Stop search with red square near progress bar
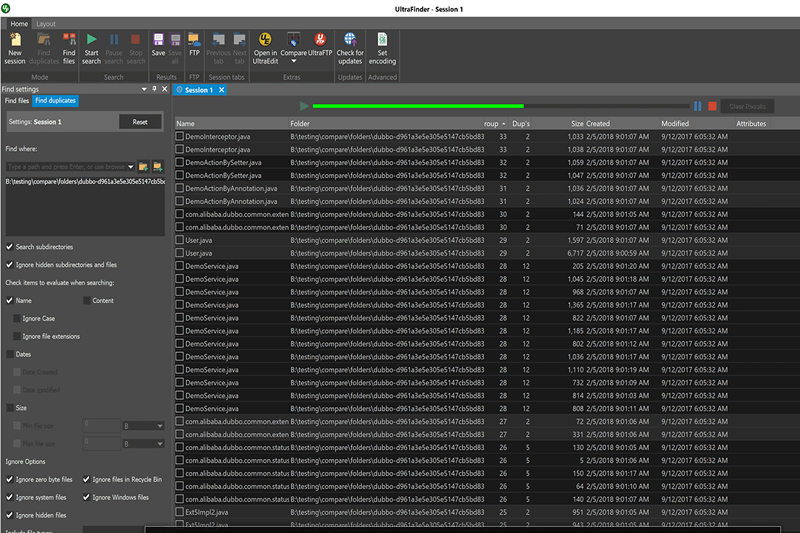The image size is (800, 533). [x=712, y=106]
